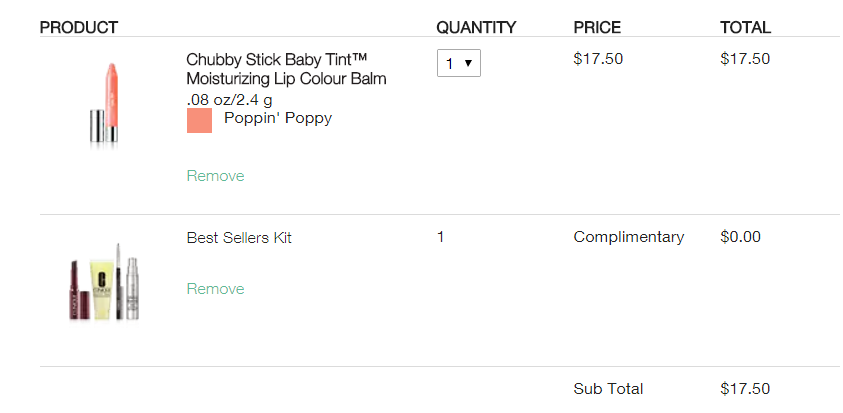Click the quantity 1 of Best Sellers Kit
Image resolution: width=843 pixels, height=413 pixels.
441,237
